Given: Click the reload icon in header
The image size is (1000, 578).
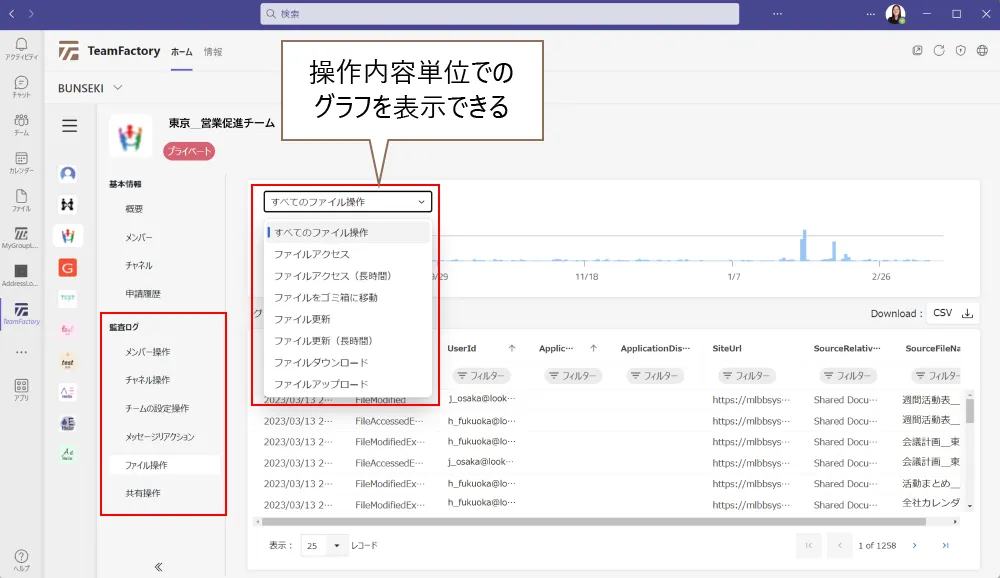Looking at the screenshot, I should pyautogui.click(x=939, y=51).
